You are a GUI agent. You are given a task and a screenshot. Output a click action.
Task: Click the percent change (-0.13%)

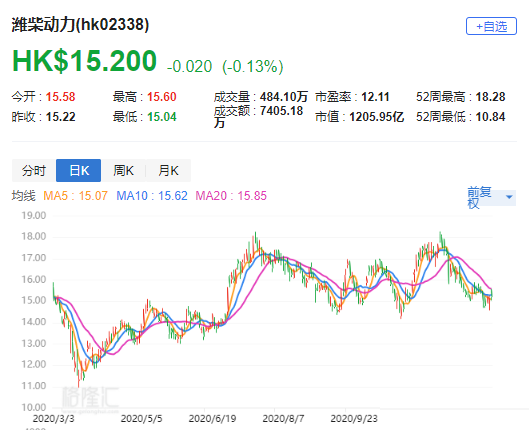point(253,67)
